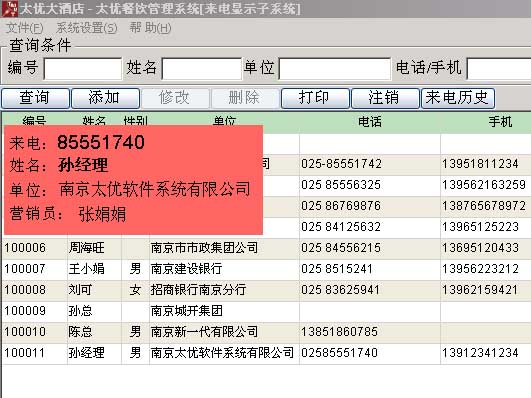Select row 100007 王小娟
This screenshot has height=398, width=531.
point(267,269)
